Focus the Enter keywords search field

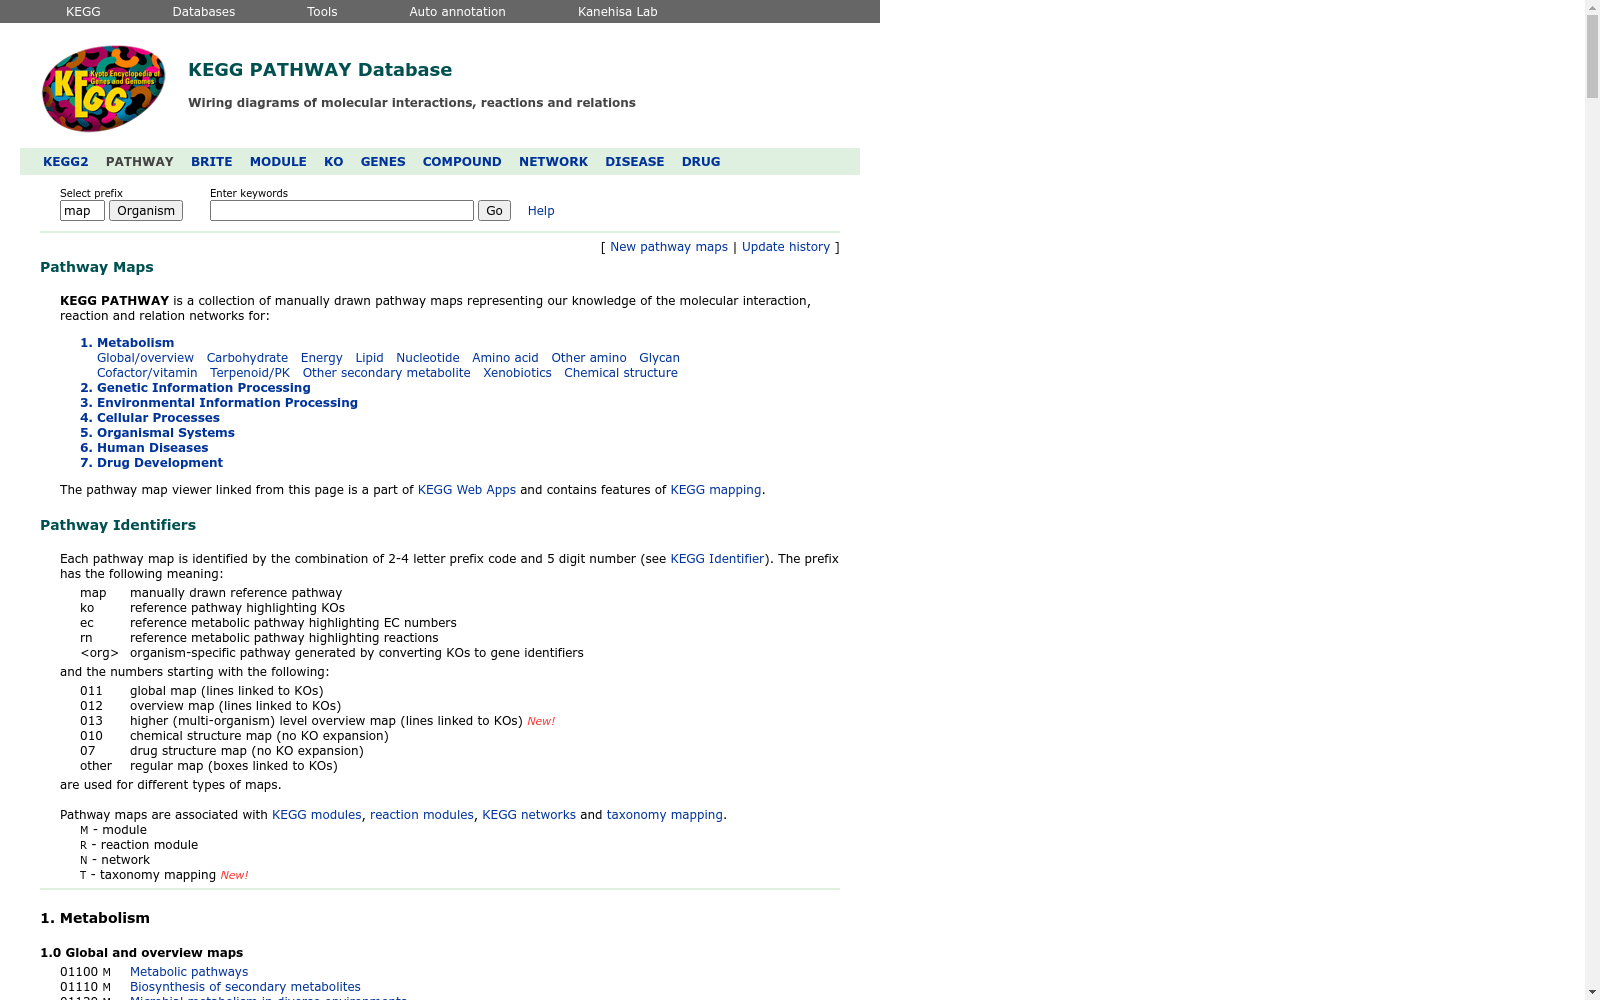342,211
